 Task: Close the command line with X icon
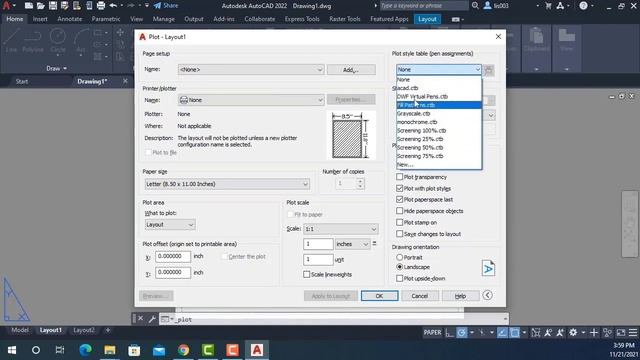point(140,318)
